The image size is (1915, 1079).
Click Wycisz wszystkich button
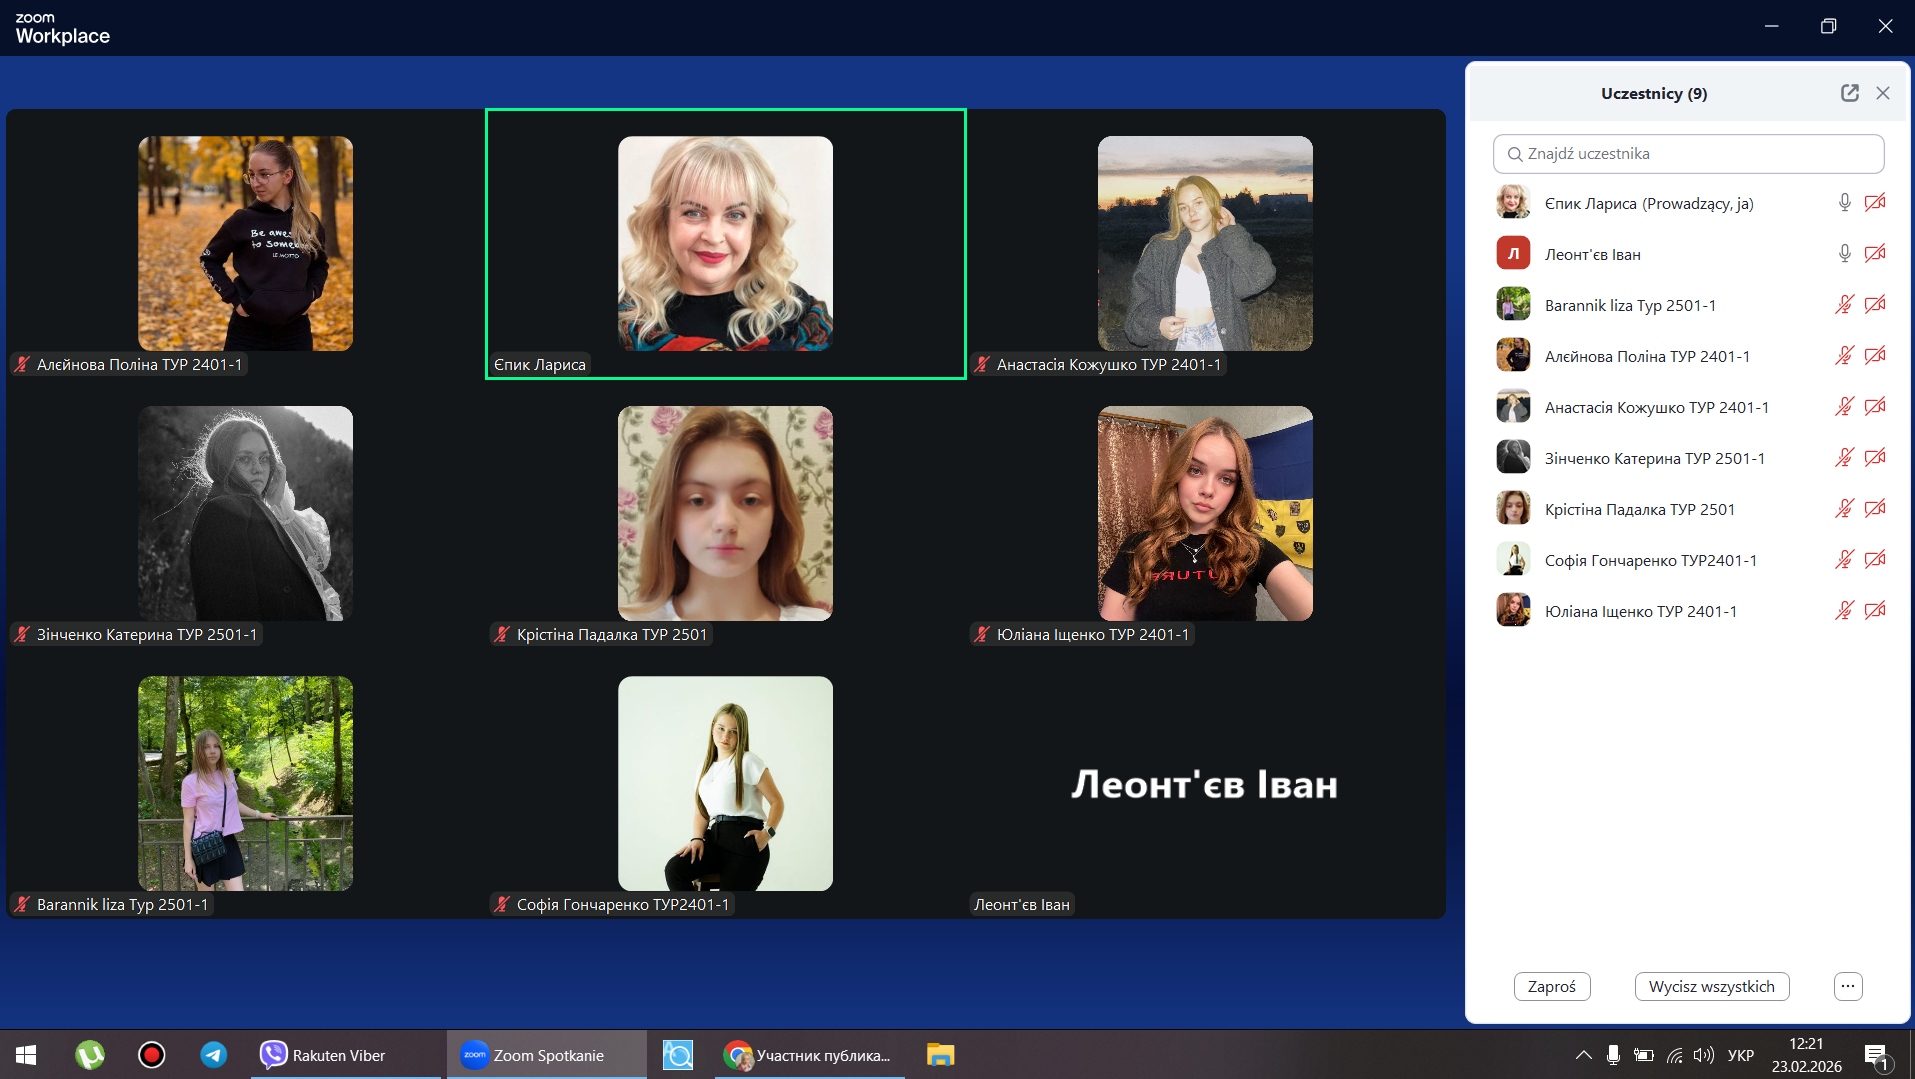[1711, 986]
